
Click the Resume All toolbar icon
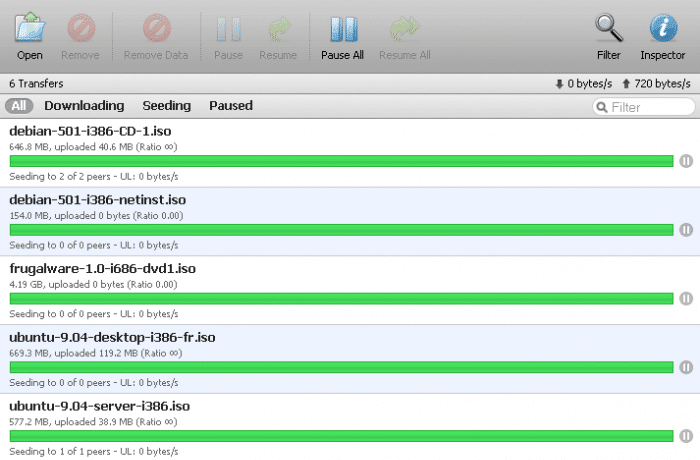pos(404,29)
